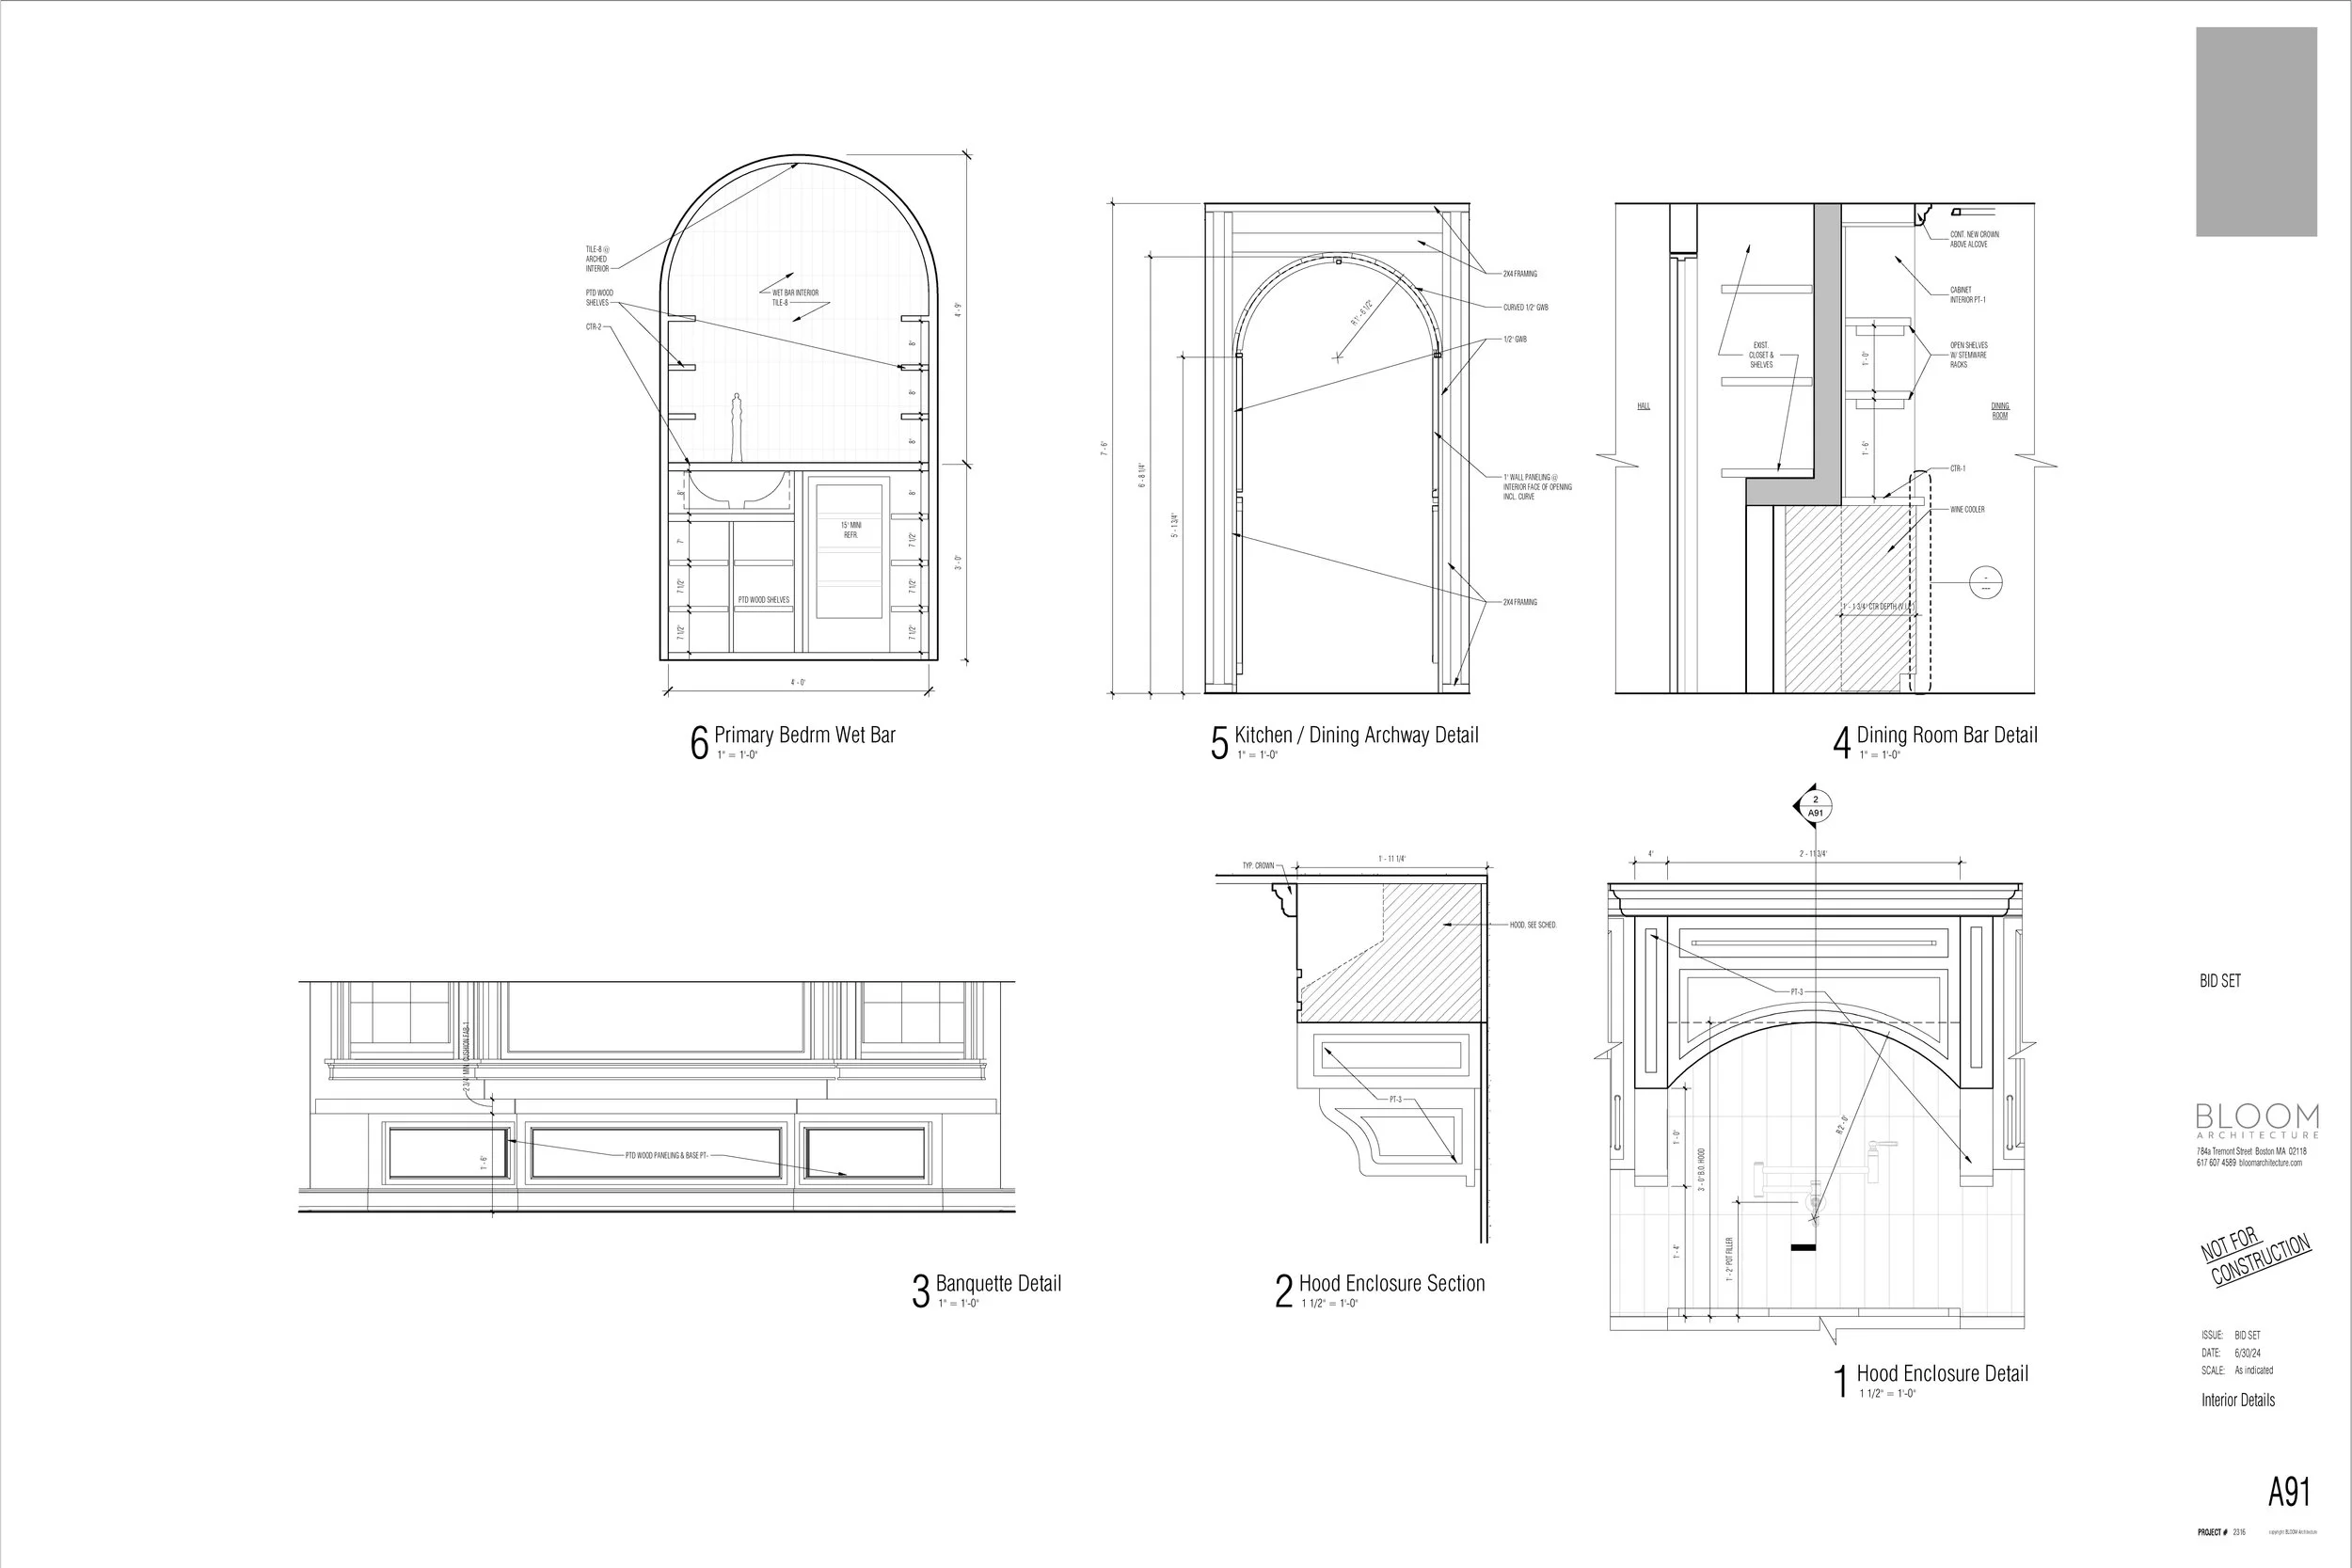Select the 'Hood Enclosure Section' title
2352x1568 pixels.
tap(1392, 1283)
